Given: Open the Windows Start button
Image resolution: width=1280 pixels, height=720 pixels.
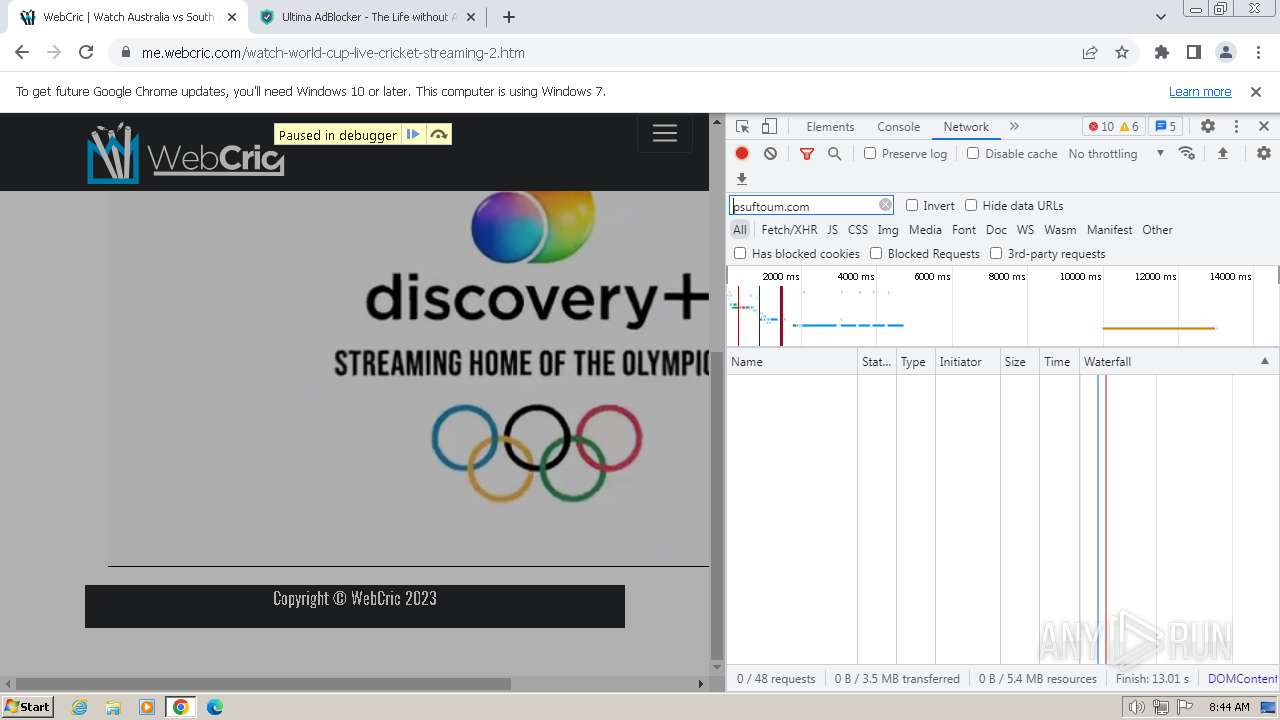Looking at the screenshot, I should pyautogui.click(x=28, y=706).
